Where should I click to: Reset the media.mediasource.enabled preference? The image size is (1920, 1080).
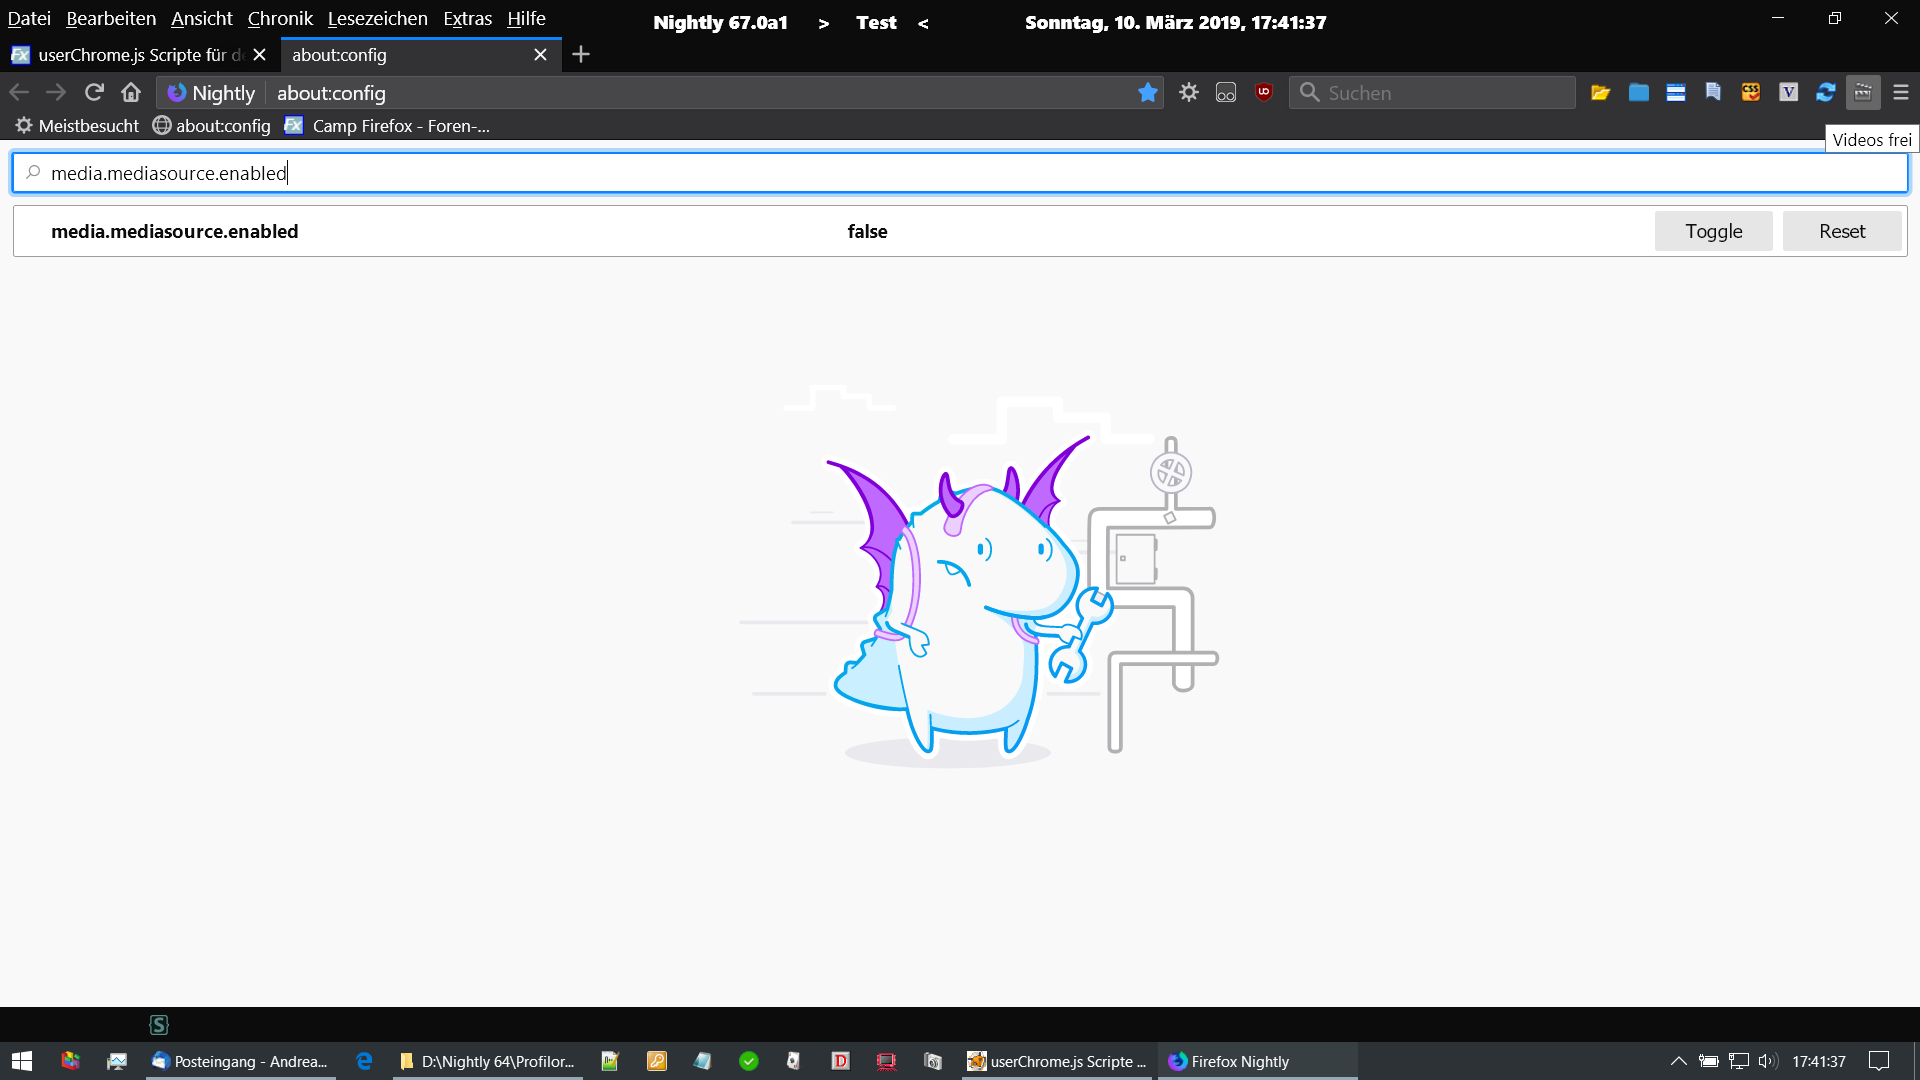point(1841,231)
